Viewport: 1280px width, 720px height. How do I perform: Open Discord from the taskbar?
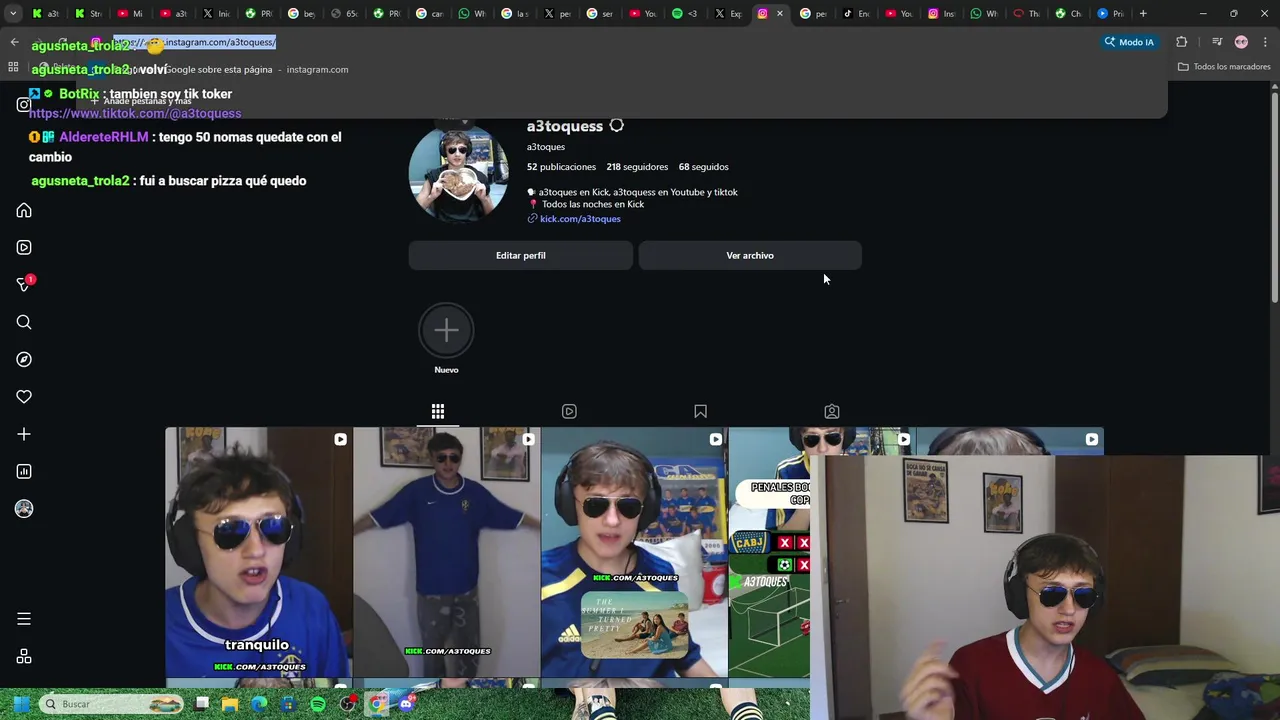(x=406, y=704)
